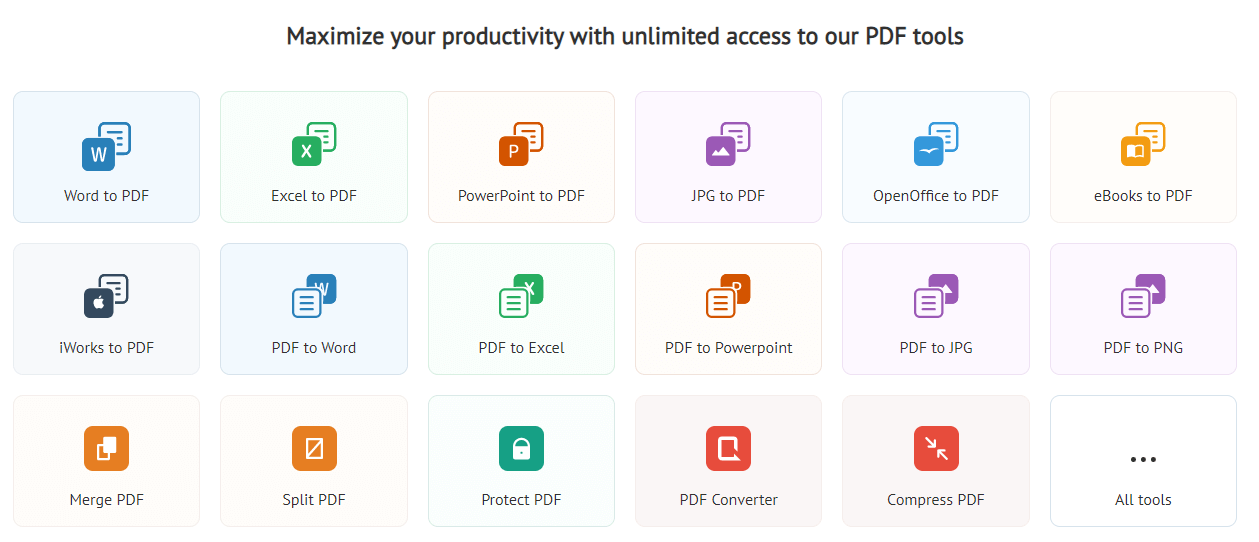This screenshot has width=1259, height=542.
Task: Go to PDF to Excel
Action: [x=521, y=348]
